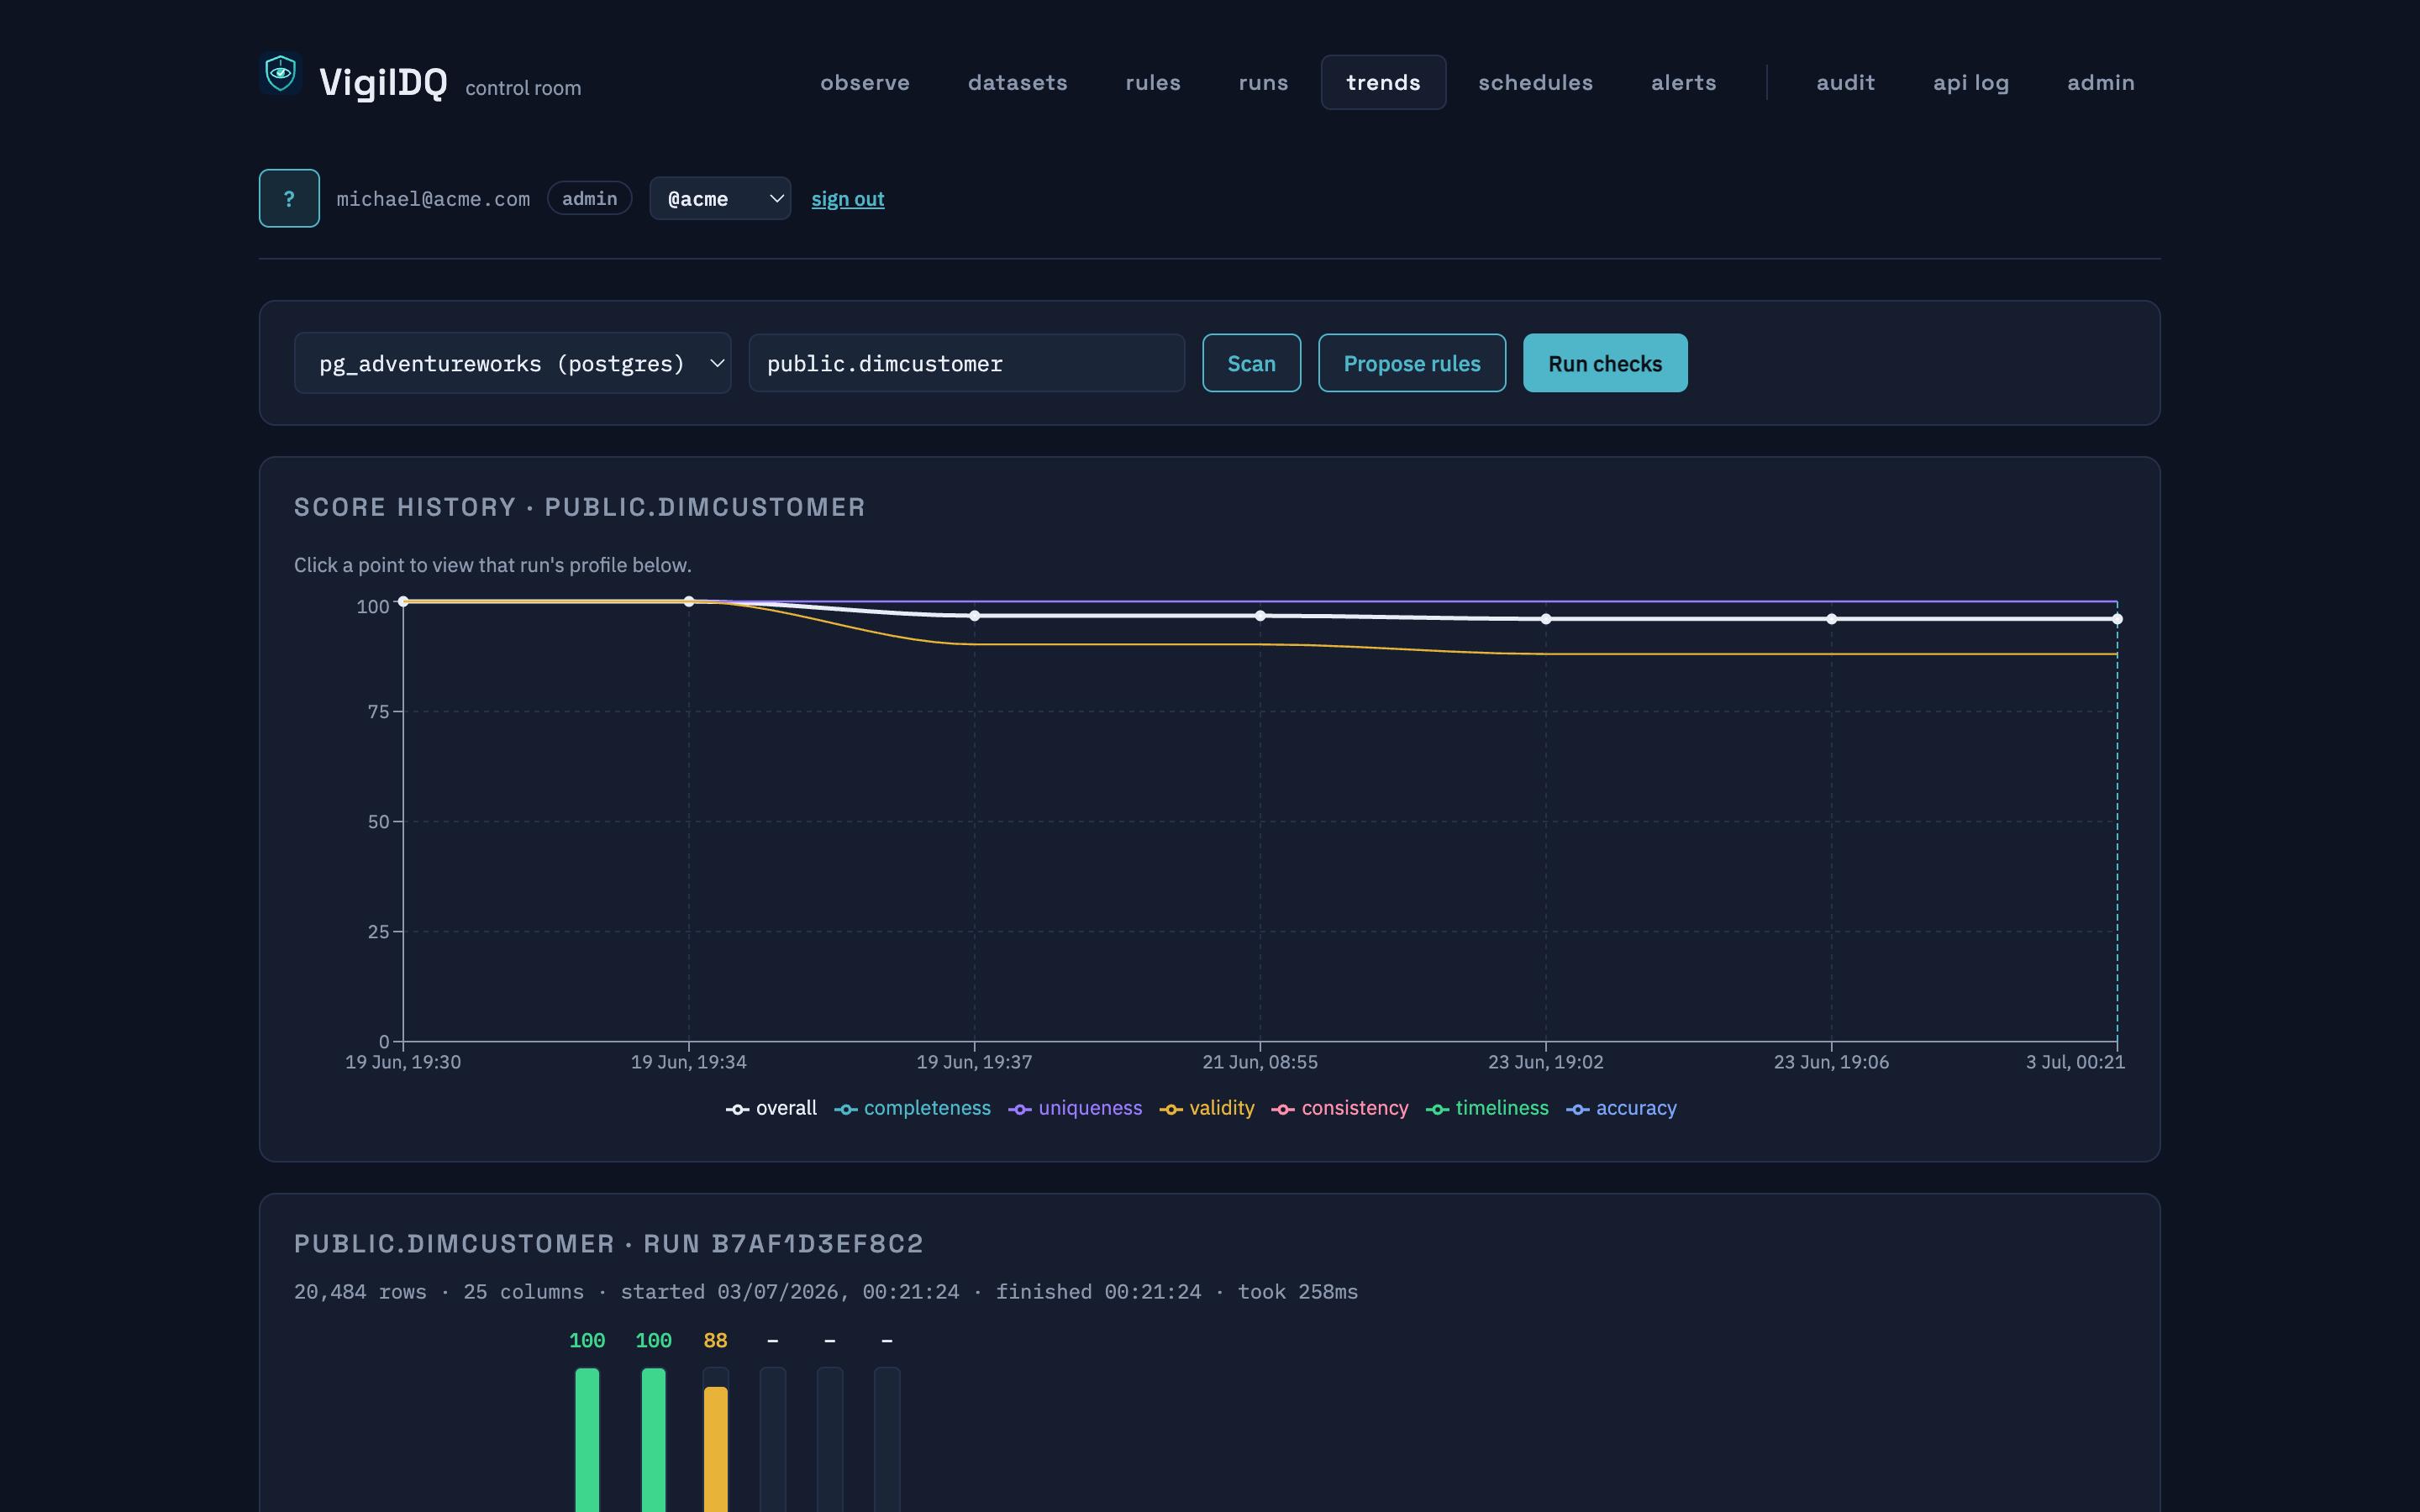Click the VigilDQ shield eye logo

click(281, 74)
